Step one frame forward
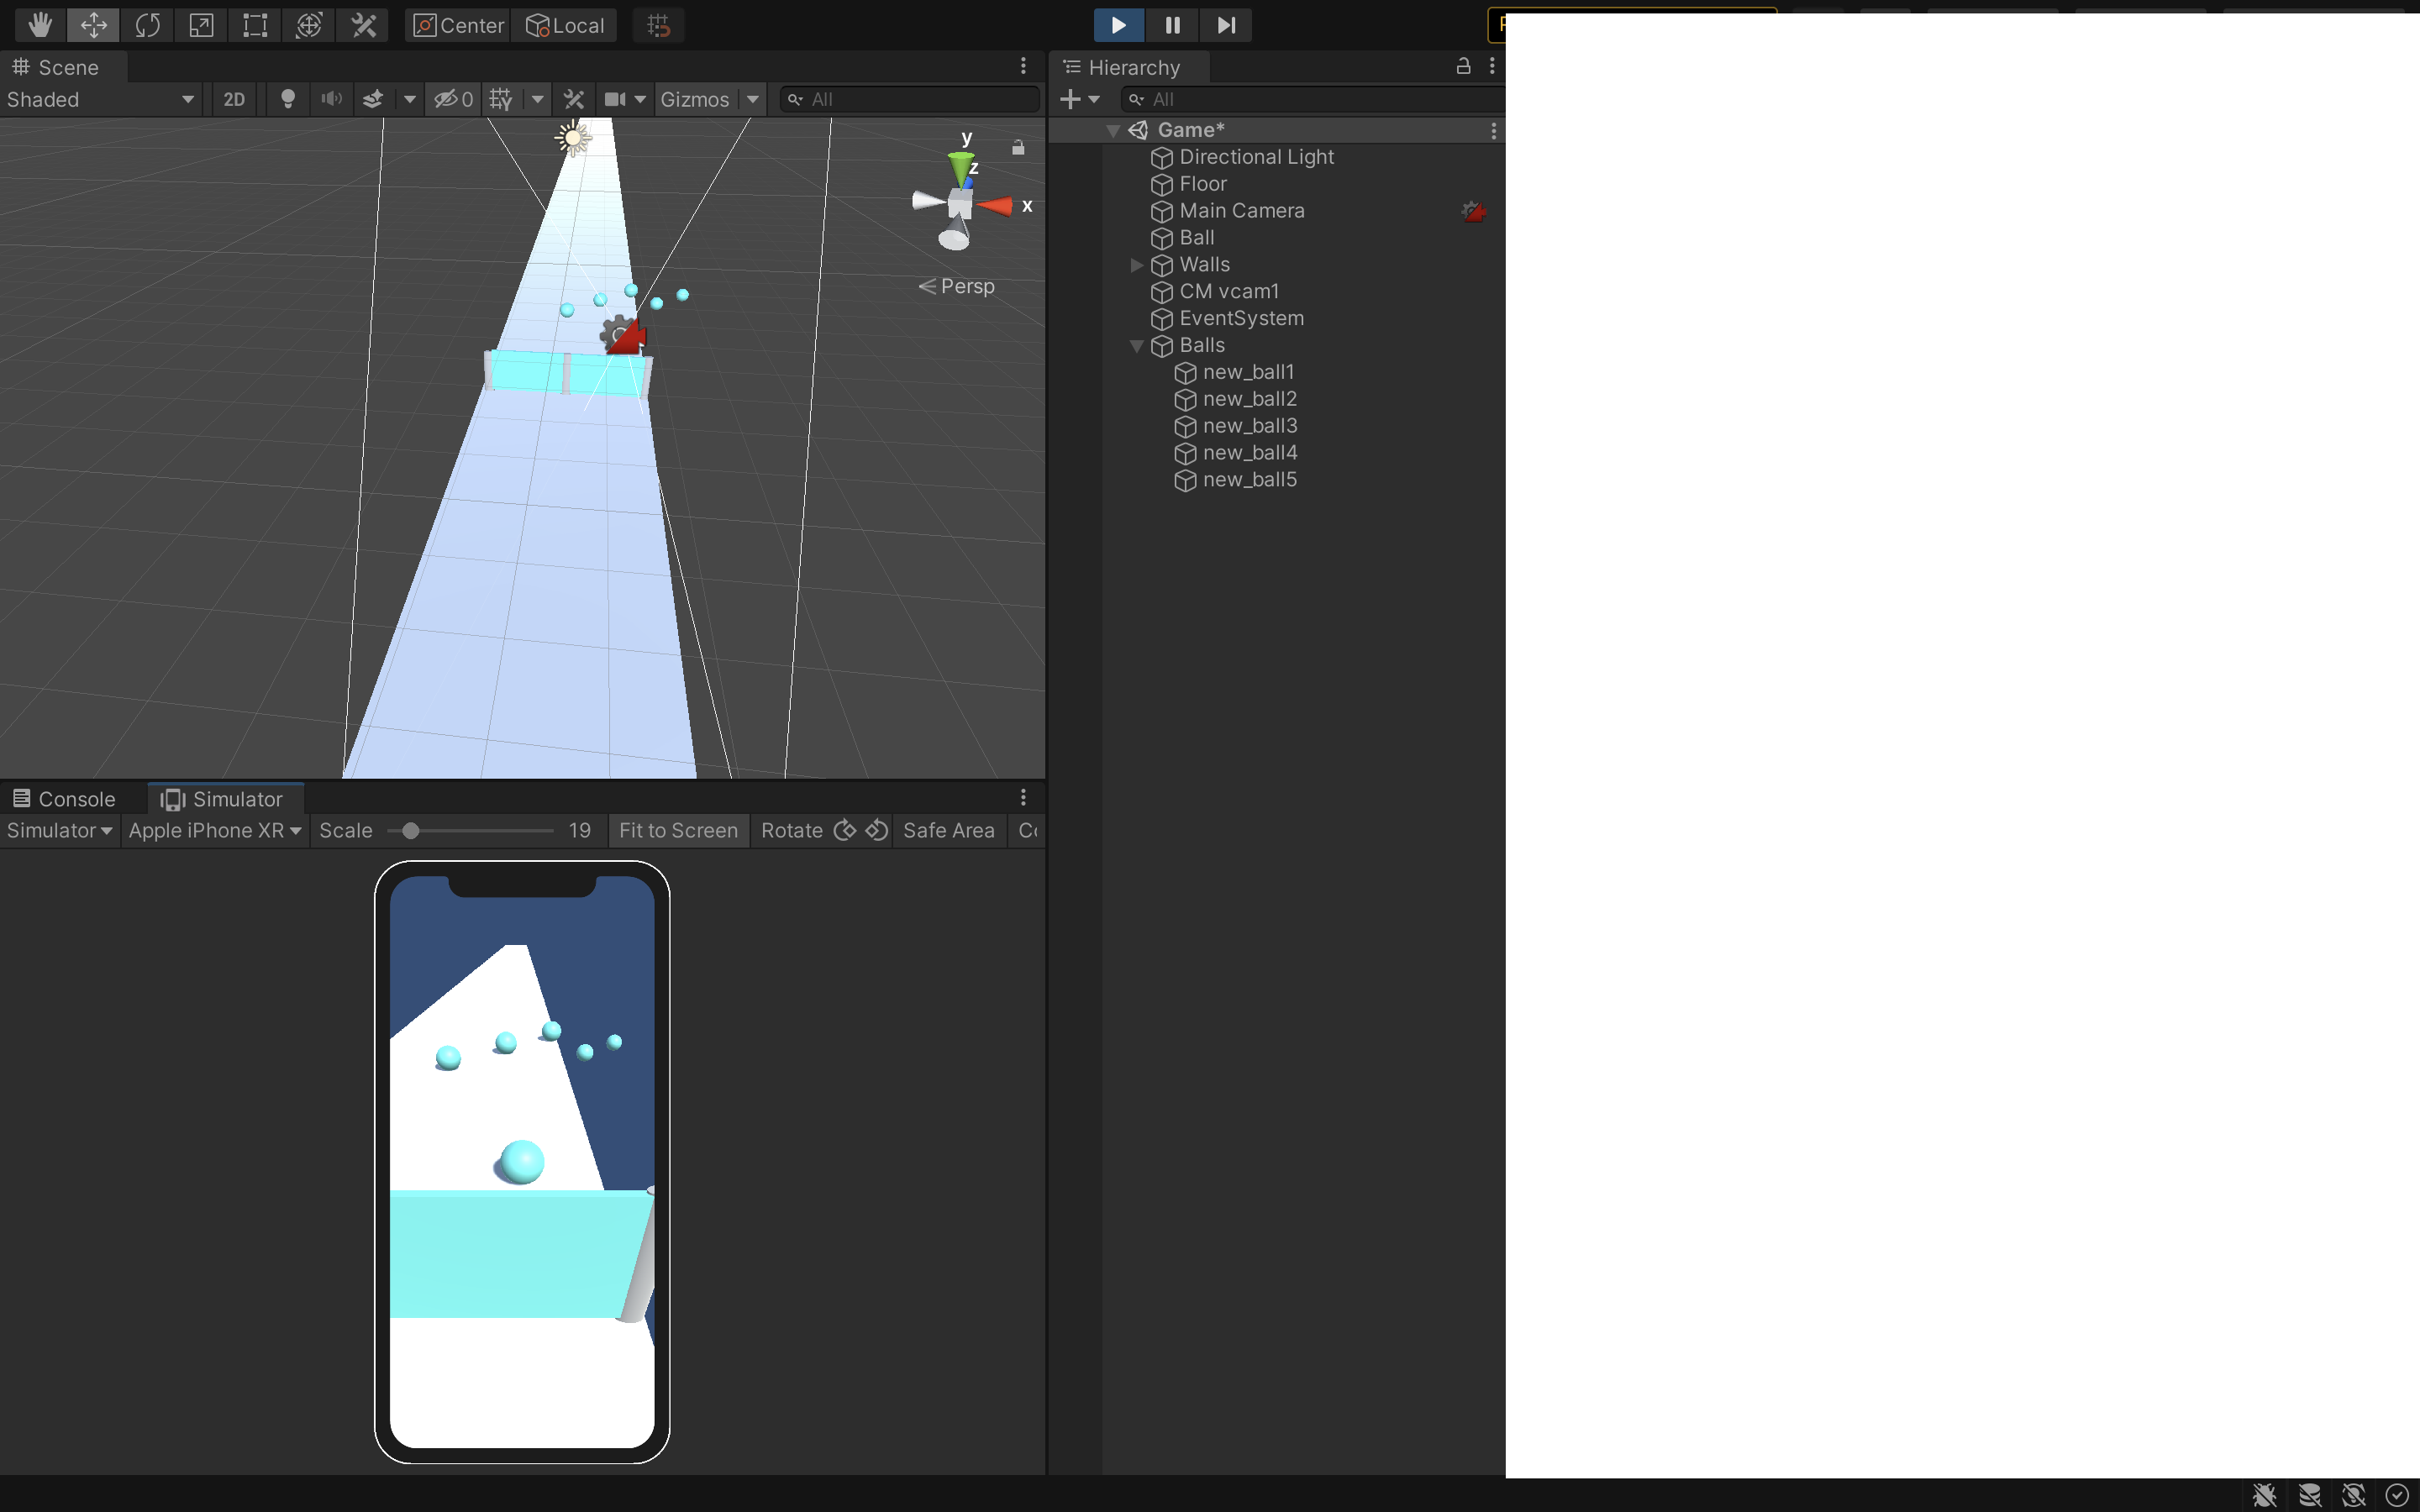 [x=1226, y=25]
